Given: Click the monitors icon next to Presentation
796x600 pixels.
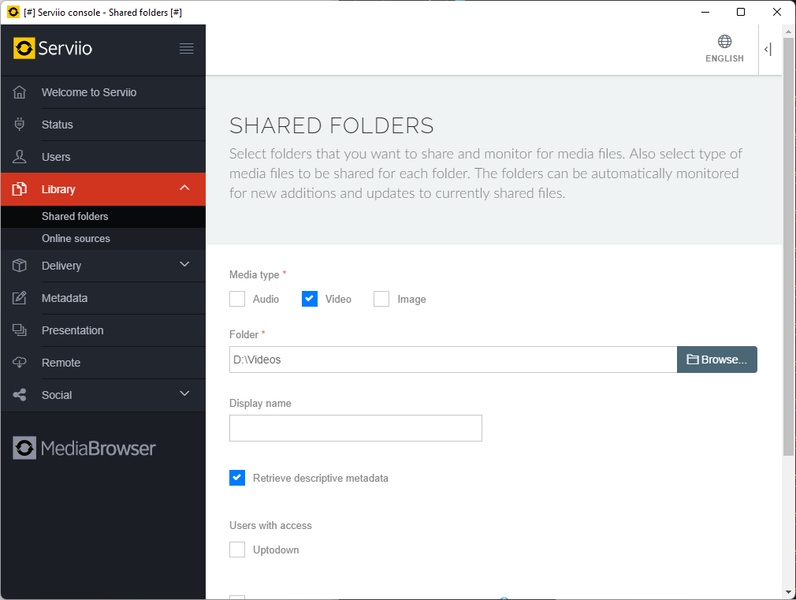Looking at the screenshot, I should click(x=19, y=330).
